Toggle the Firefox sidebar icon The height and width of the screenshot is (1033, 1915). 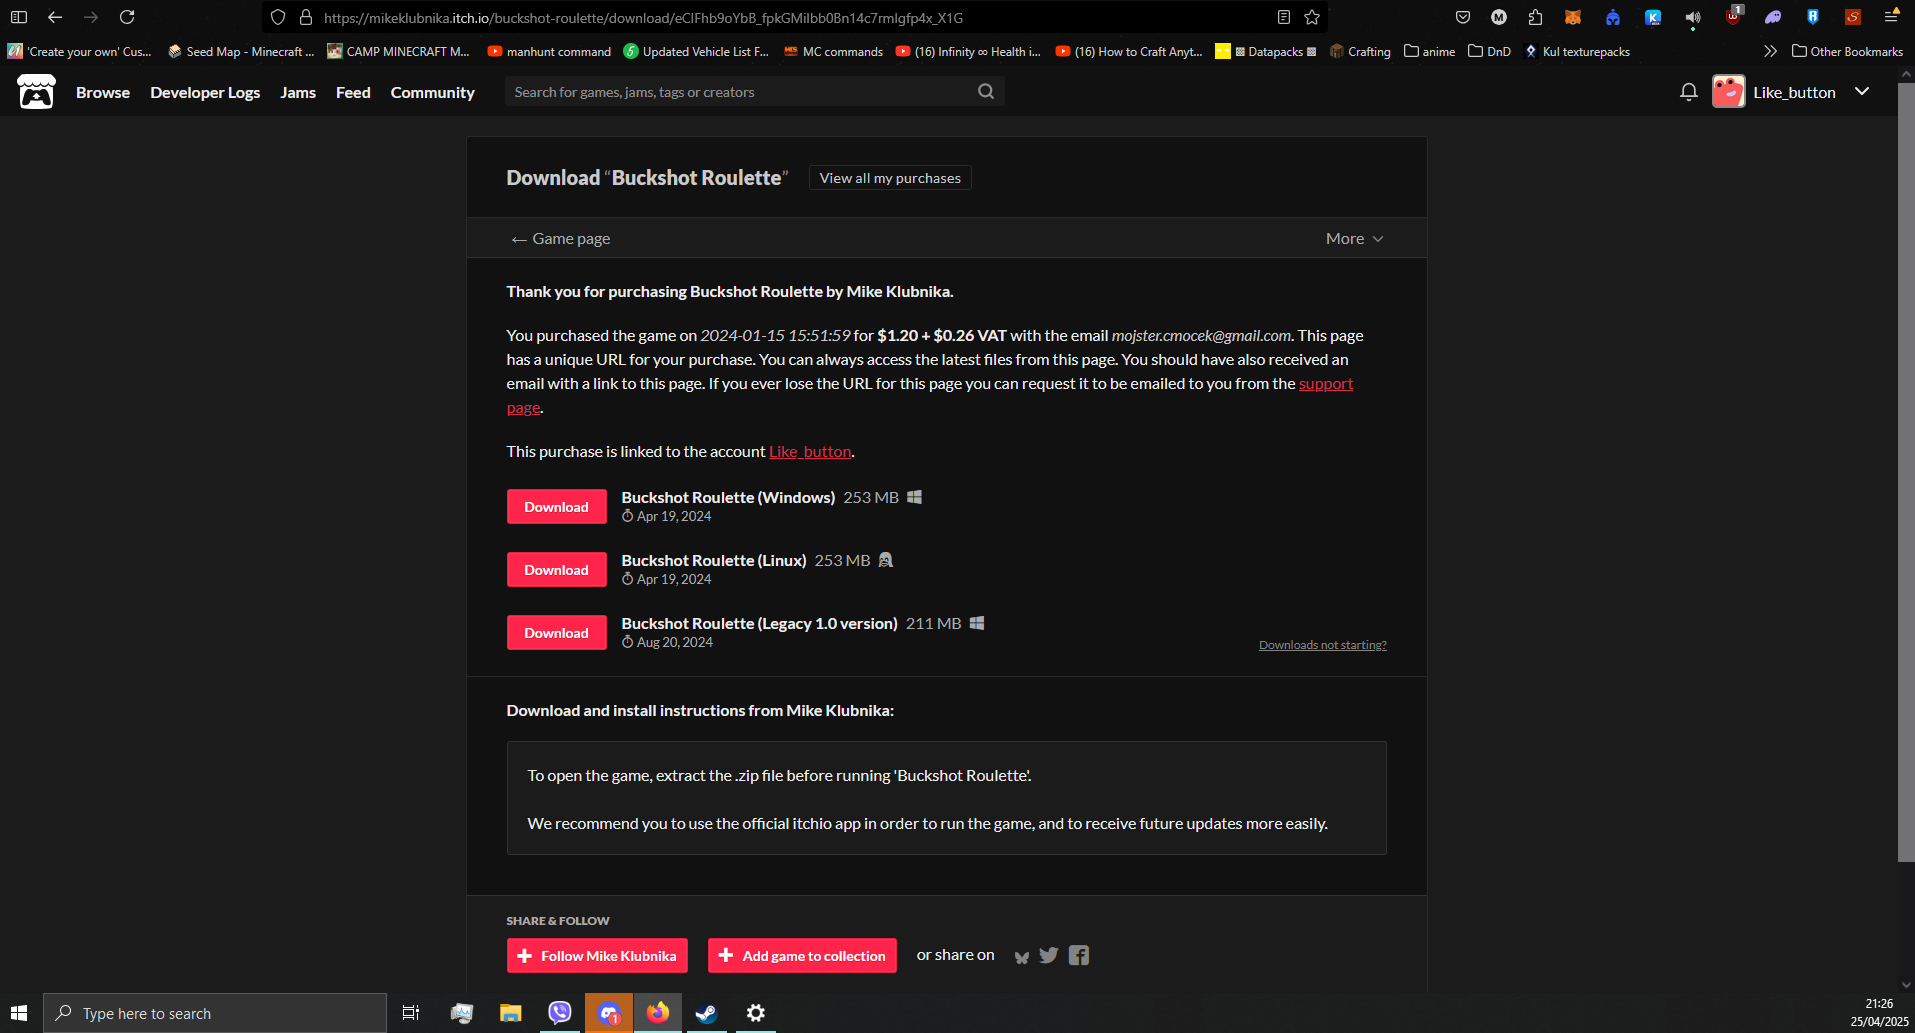[x=19, y=17]
